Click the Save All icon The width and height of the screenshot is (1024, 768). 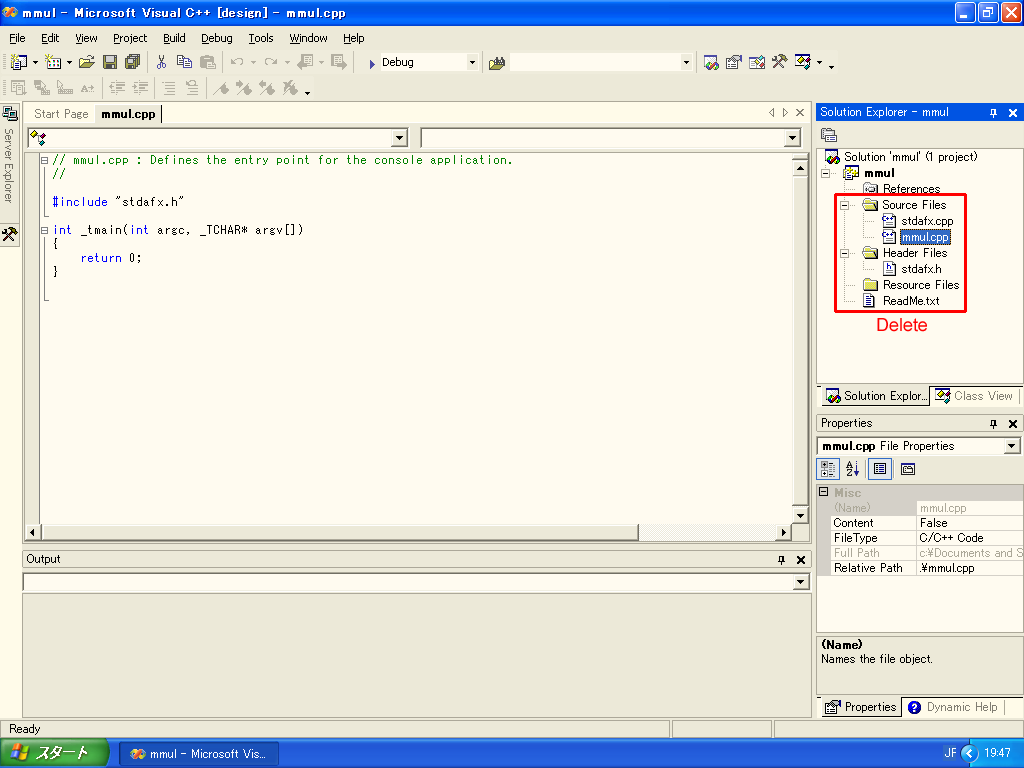point(133,63)
